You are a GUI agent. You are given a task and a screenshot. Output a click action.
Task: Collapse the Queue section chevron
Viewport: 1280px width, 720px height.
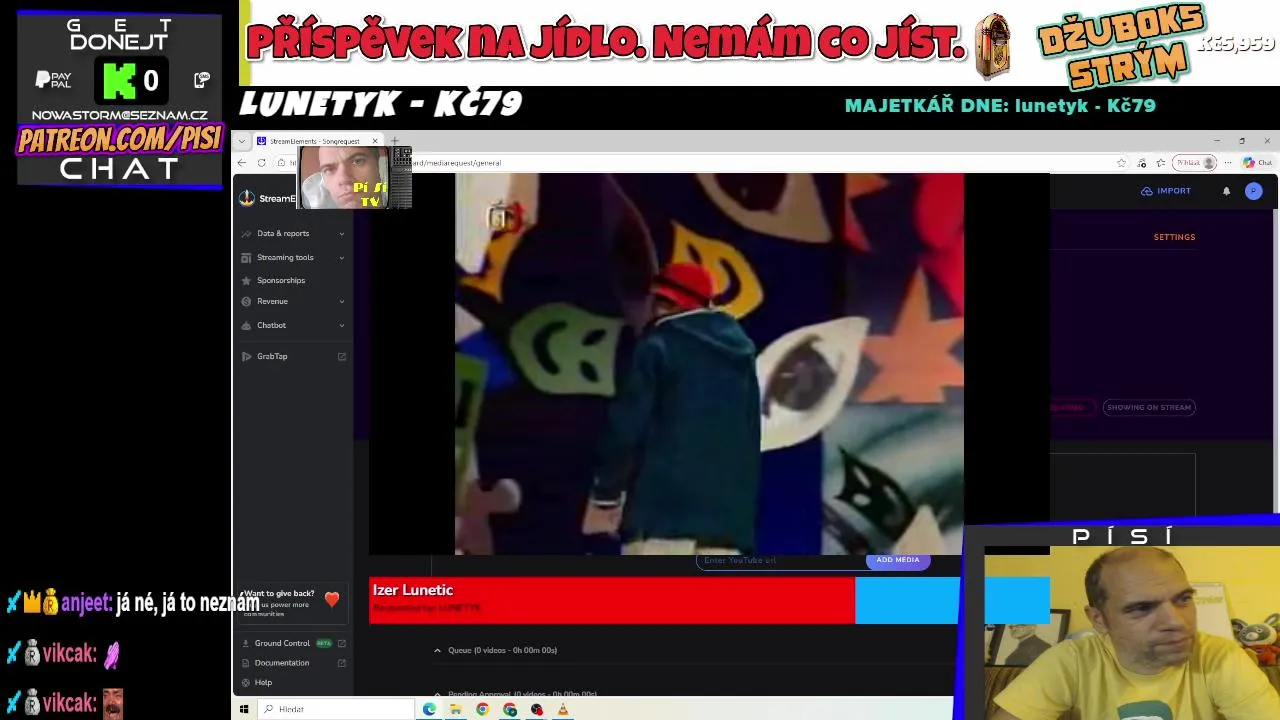click(437, 651)
